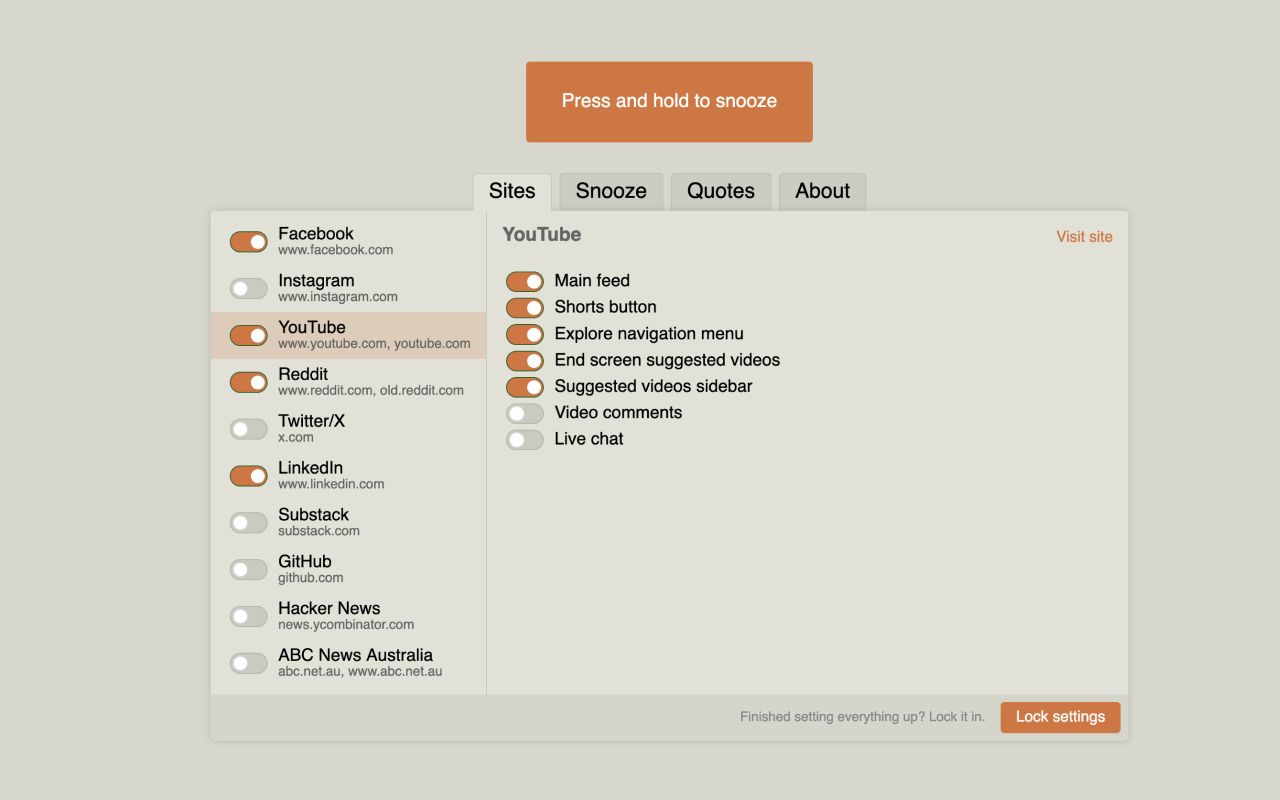
Task: Click the substack.com domain text
Action: click(x=319, y=531)
